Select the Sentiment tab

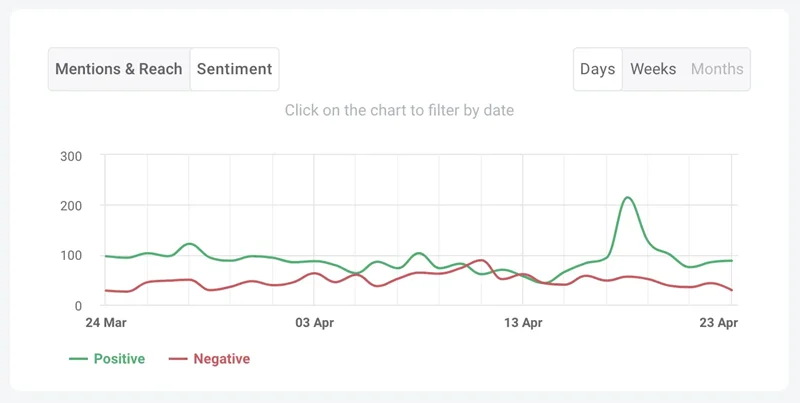click(234, 69)
